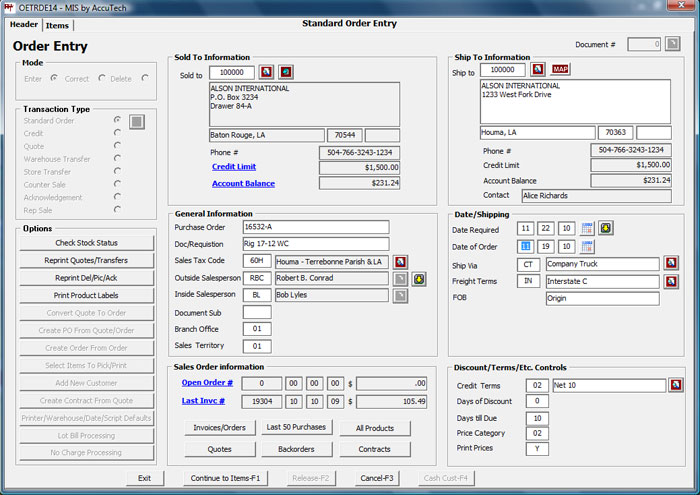Open the Credit Terms lookup icon

click(676, 384)
